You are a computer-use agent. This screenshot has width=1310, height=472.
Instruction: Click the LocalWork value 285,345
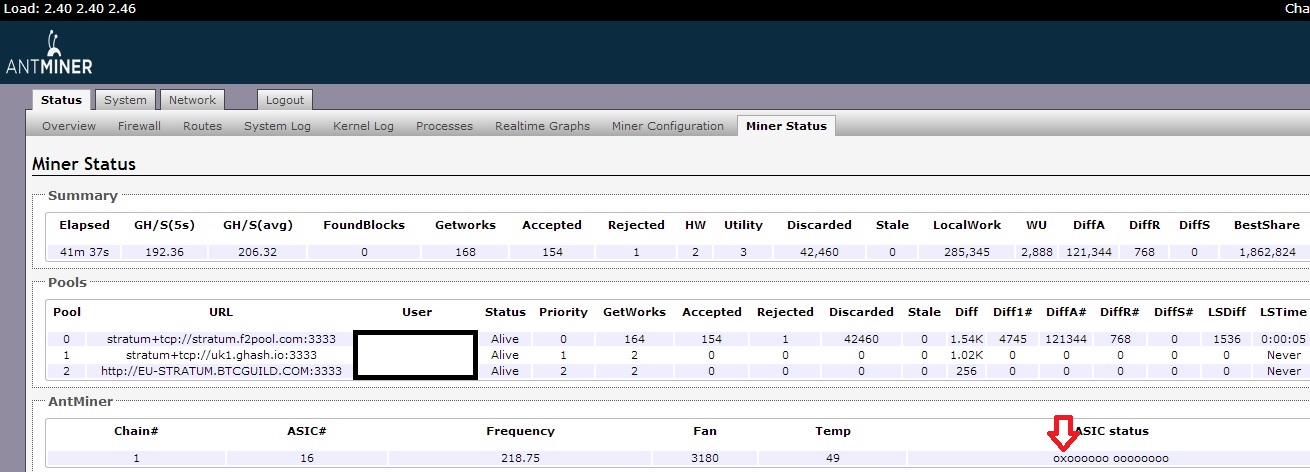966,252
